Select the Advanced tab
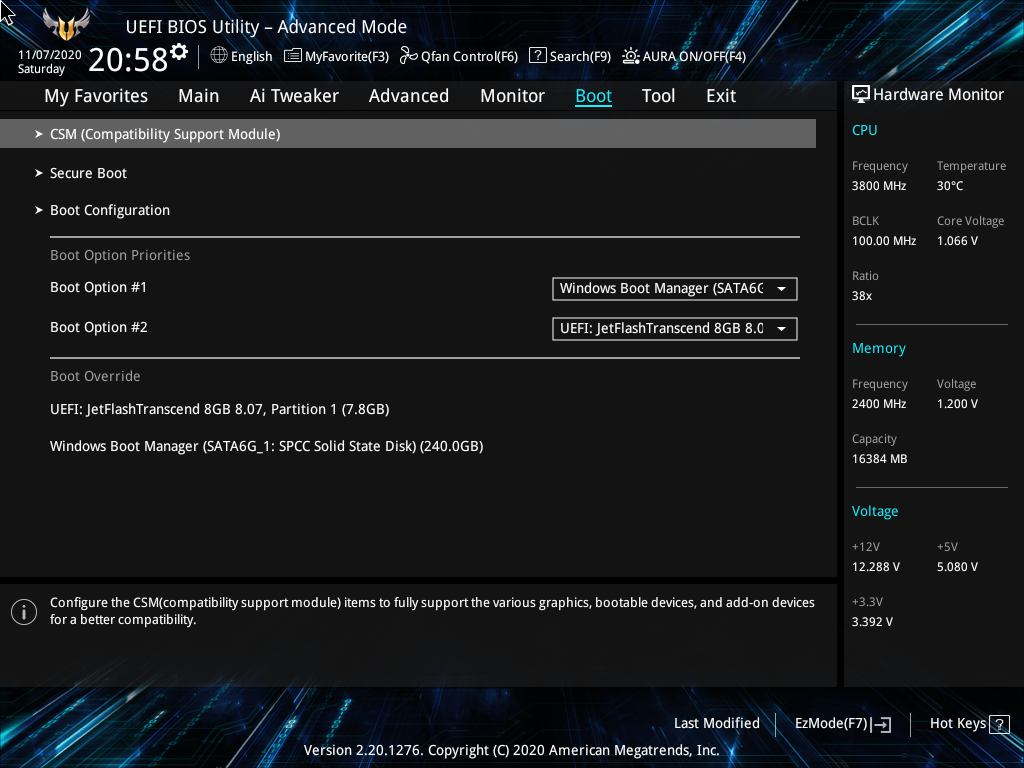 coord(409,96)
